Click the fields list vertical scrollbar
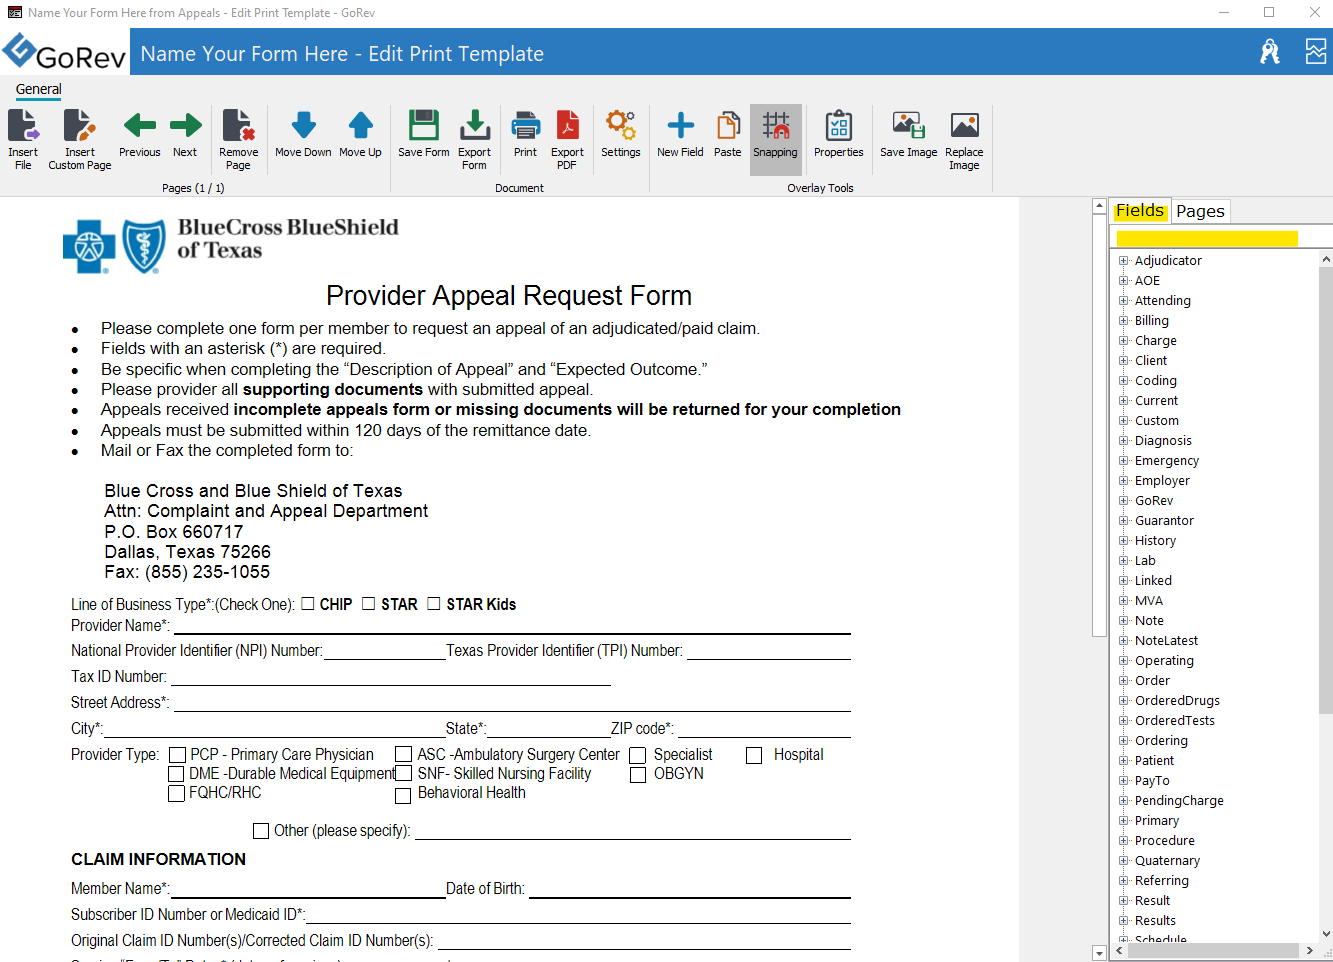 [x=1326, y=490]
